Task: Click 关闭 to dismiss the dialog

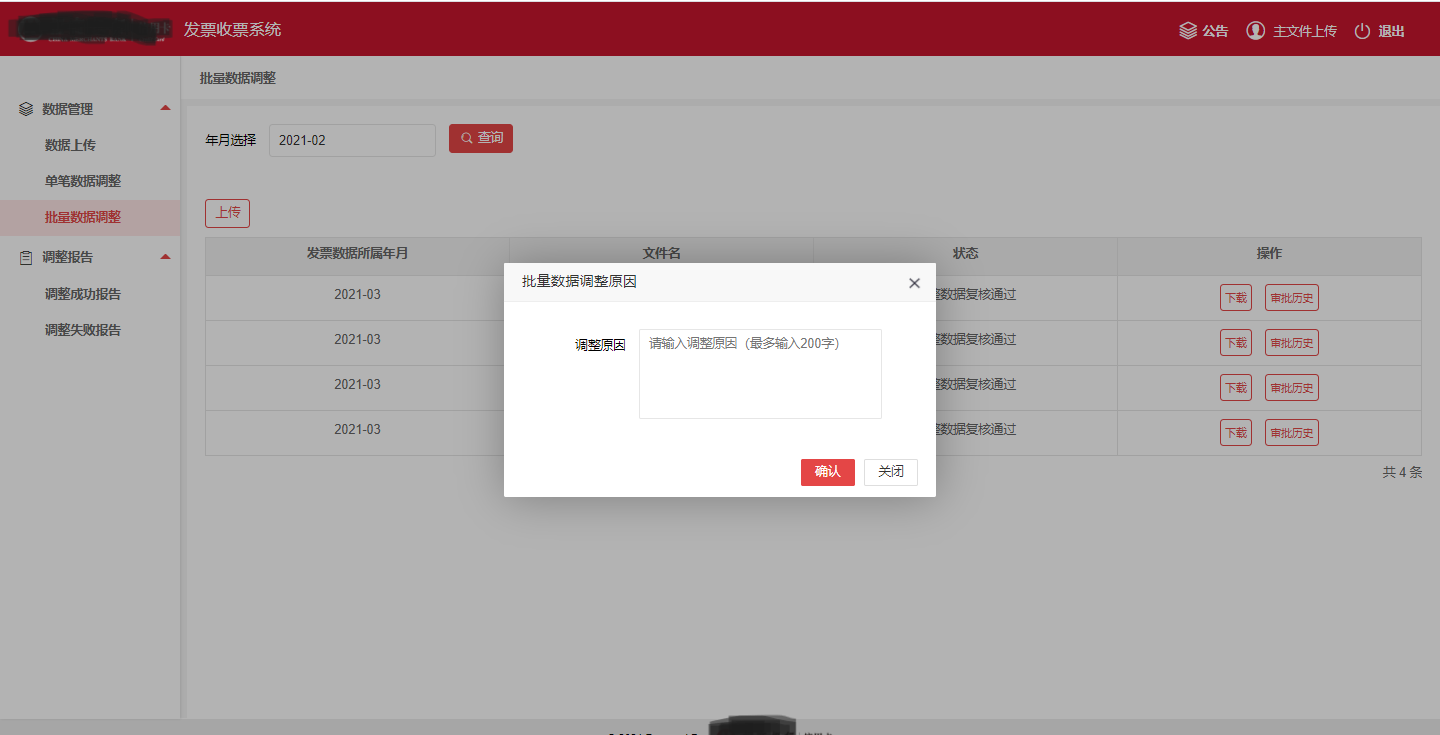Action: point(891,472)
